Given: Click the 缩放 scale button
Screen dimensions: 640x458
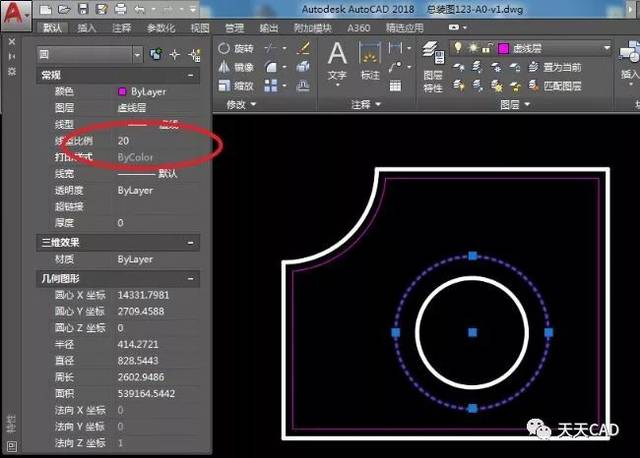Looking at the screenshot, I should [x=236, y=86].
